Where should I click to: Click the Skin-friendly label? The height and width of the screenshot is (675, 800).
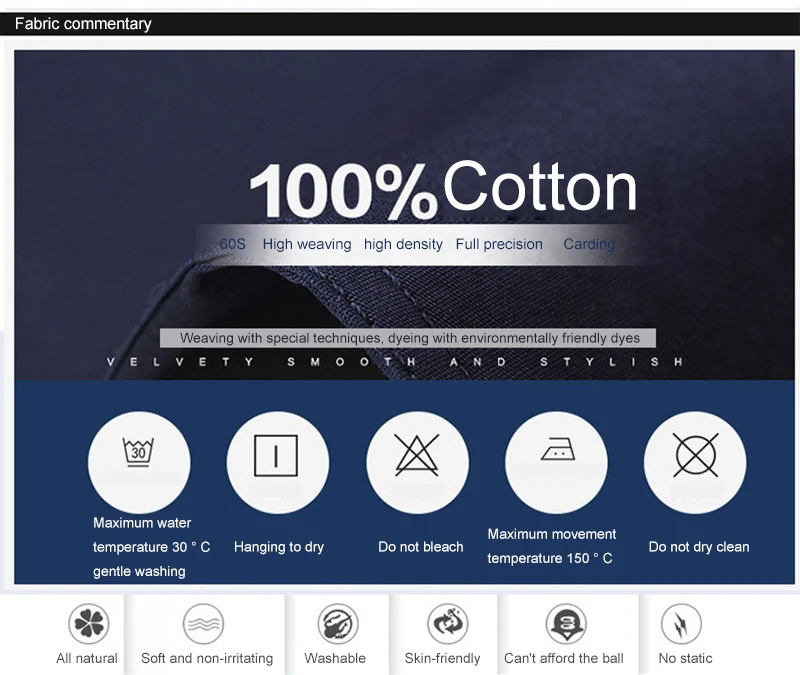[442, 658]
